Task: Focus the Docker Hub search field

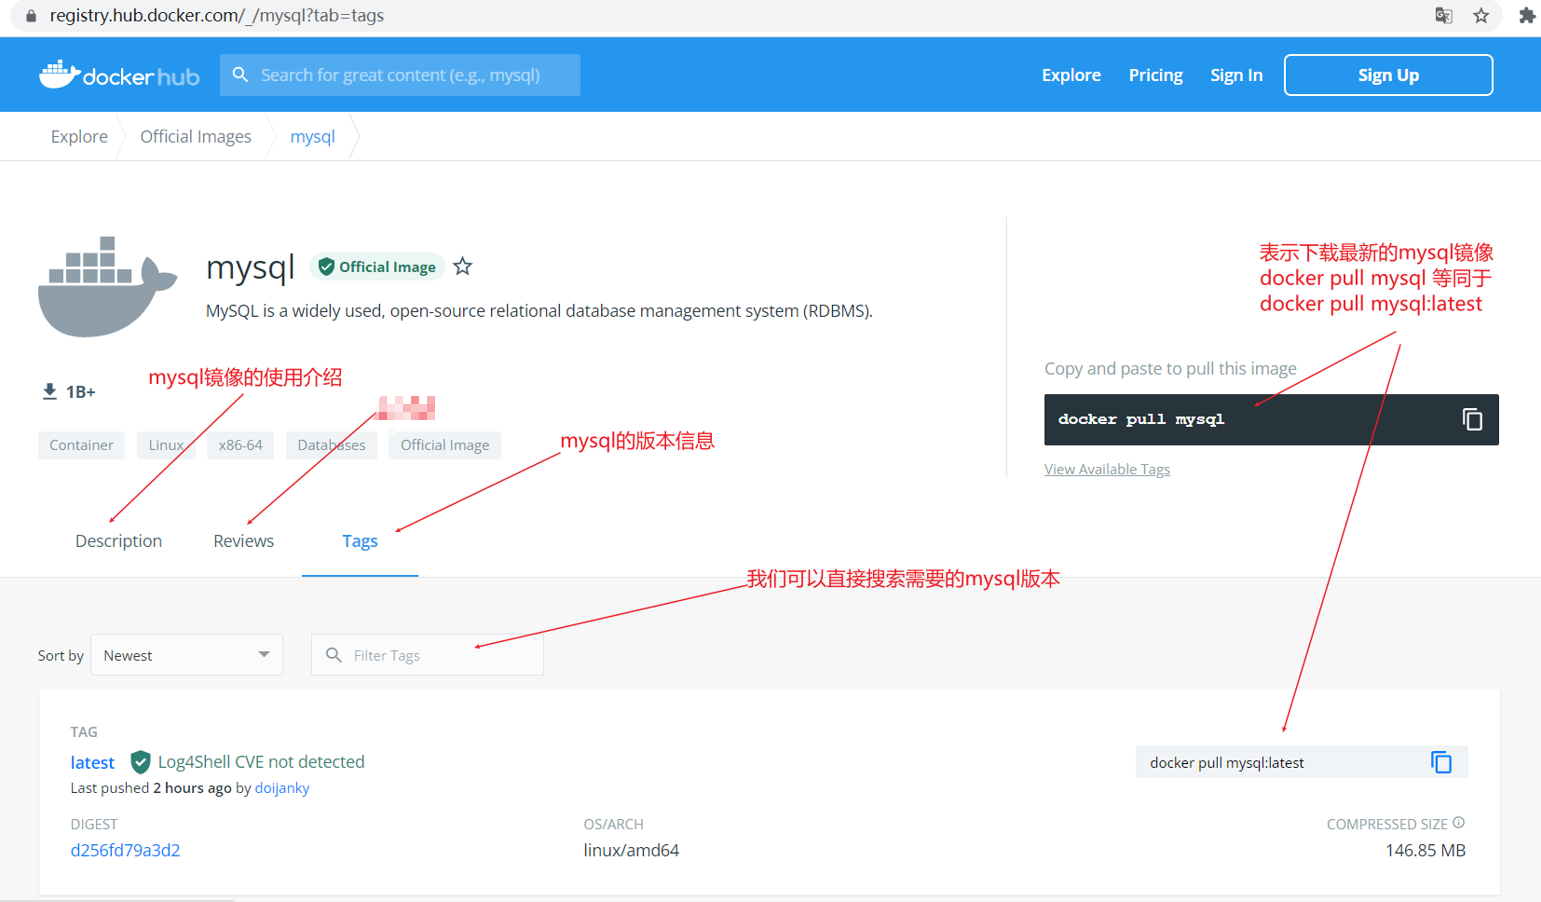Action: [400, 75]
